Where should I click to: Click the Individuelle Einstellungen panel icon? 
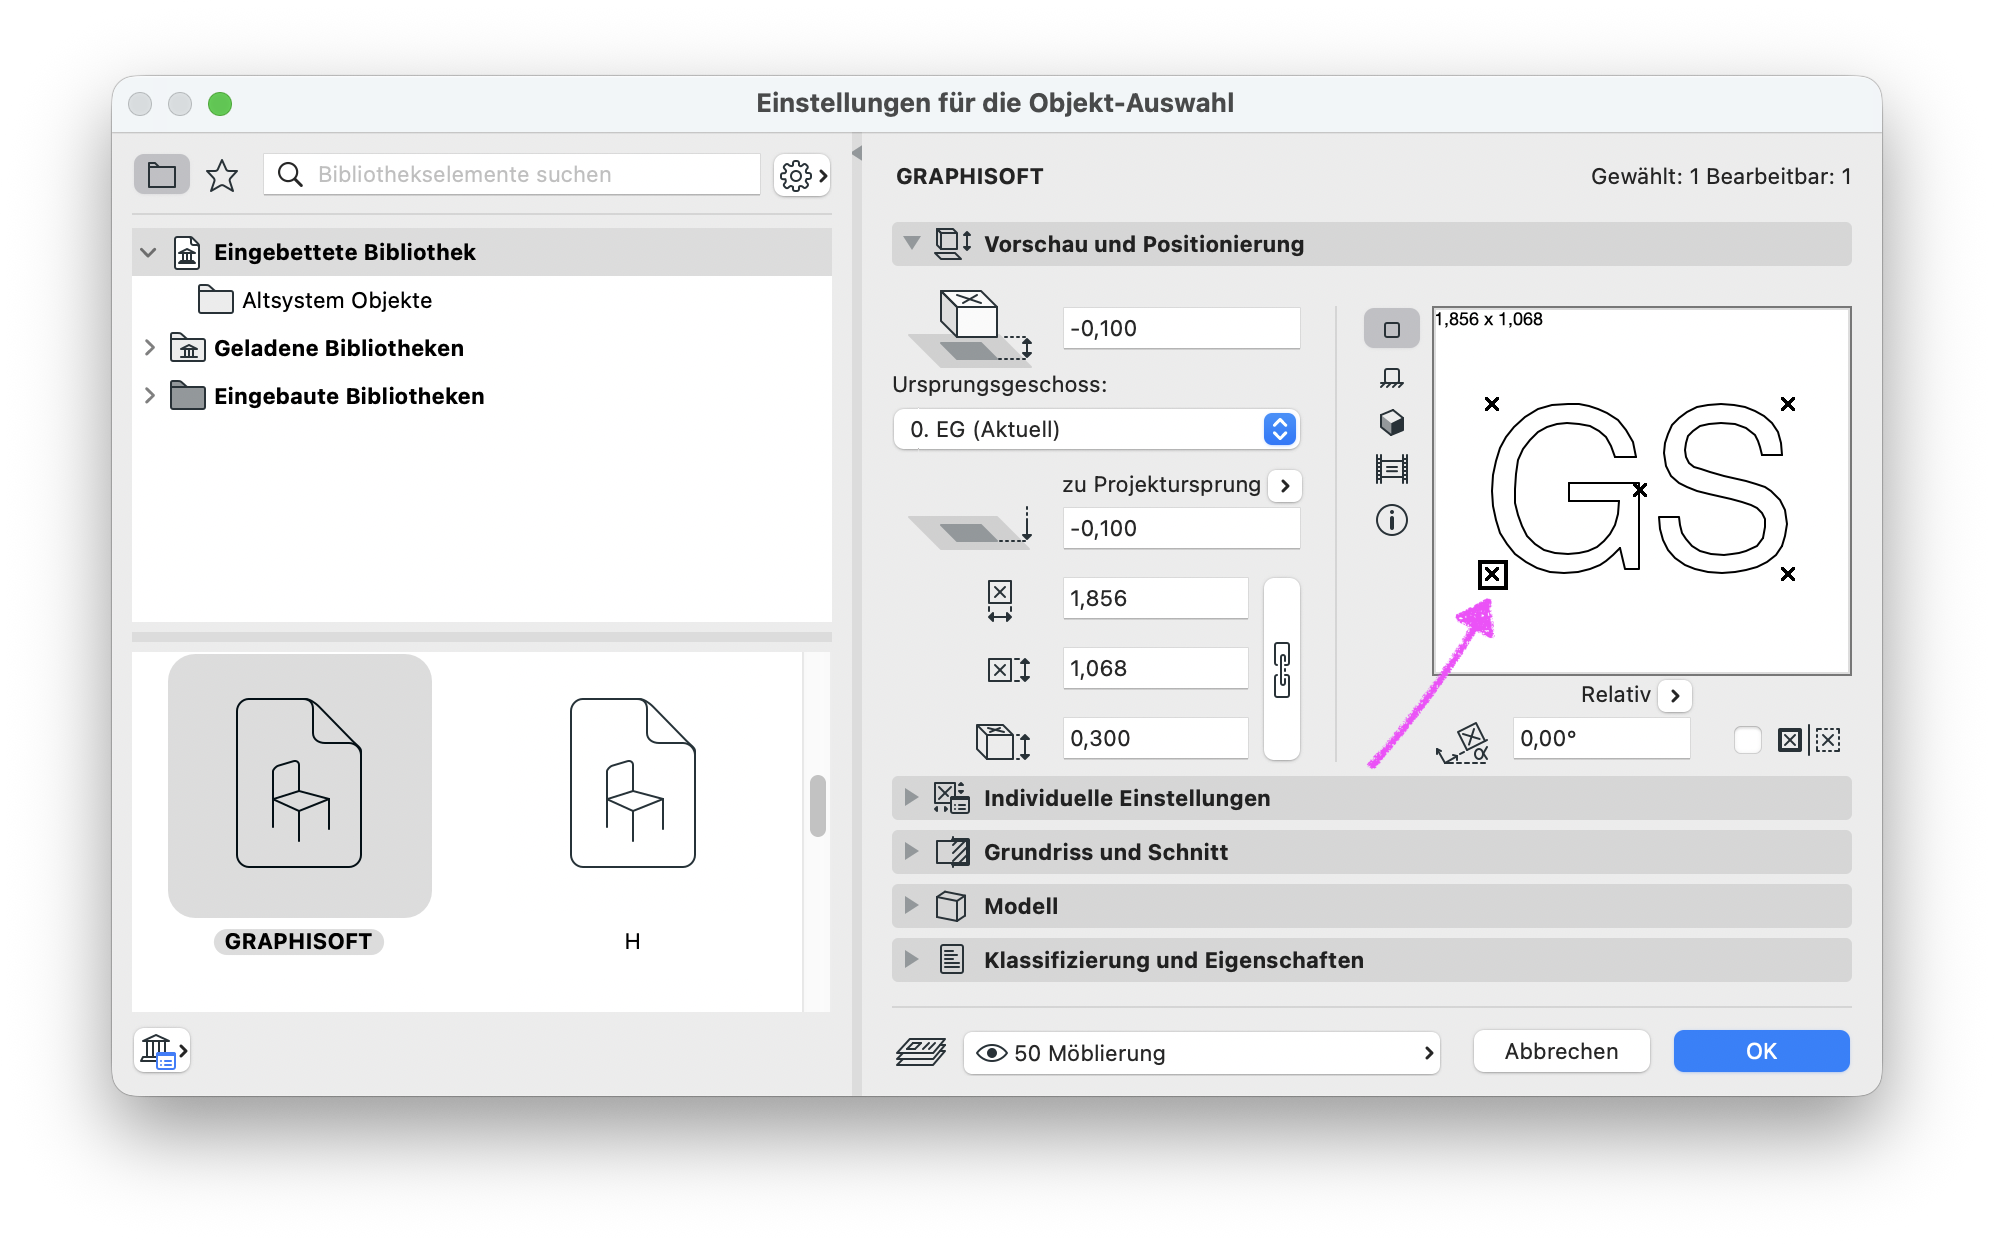951,797
